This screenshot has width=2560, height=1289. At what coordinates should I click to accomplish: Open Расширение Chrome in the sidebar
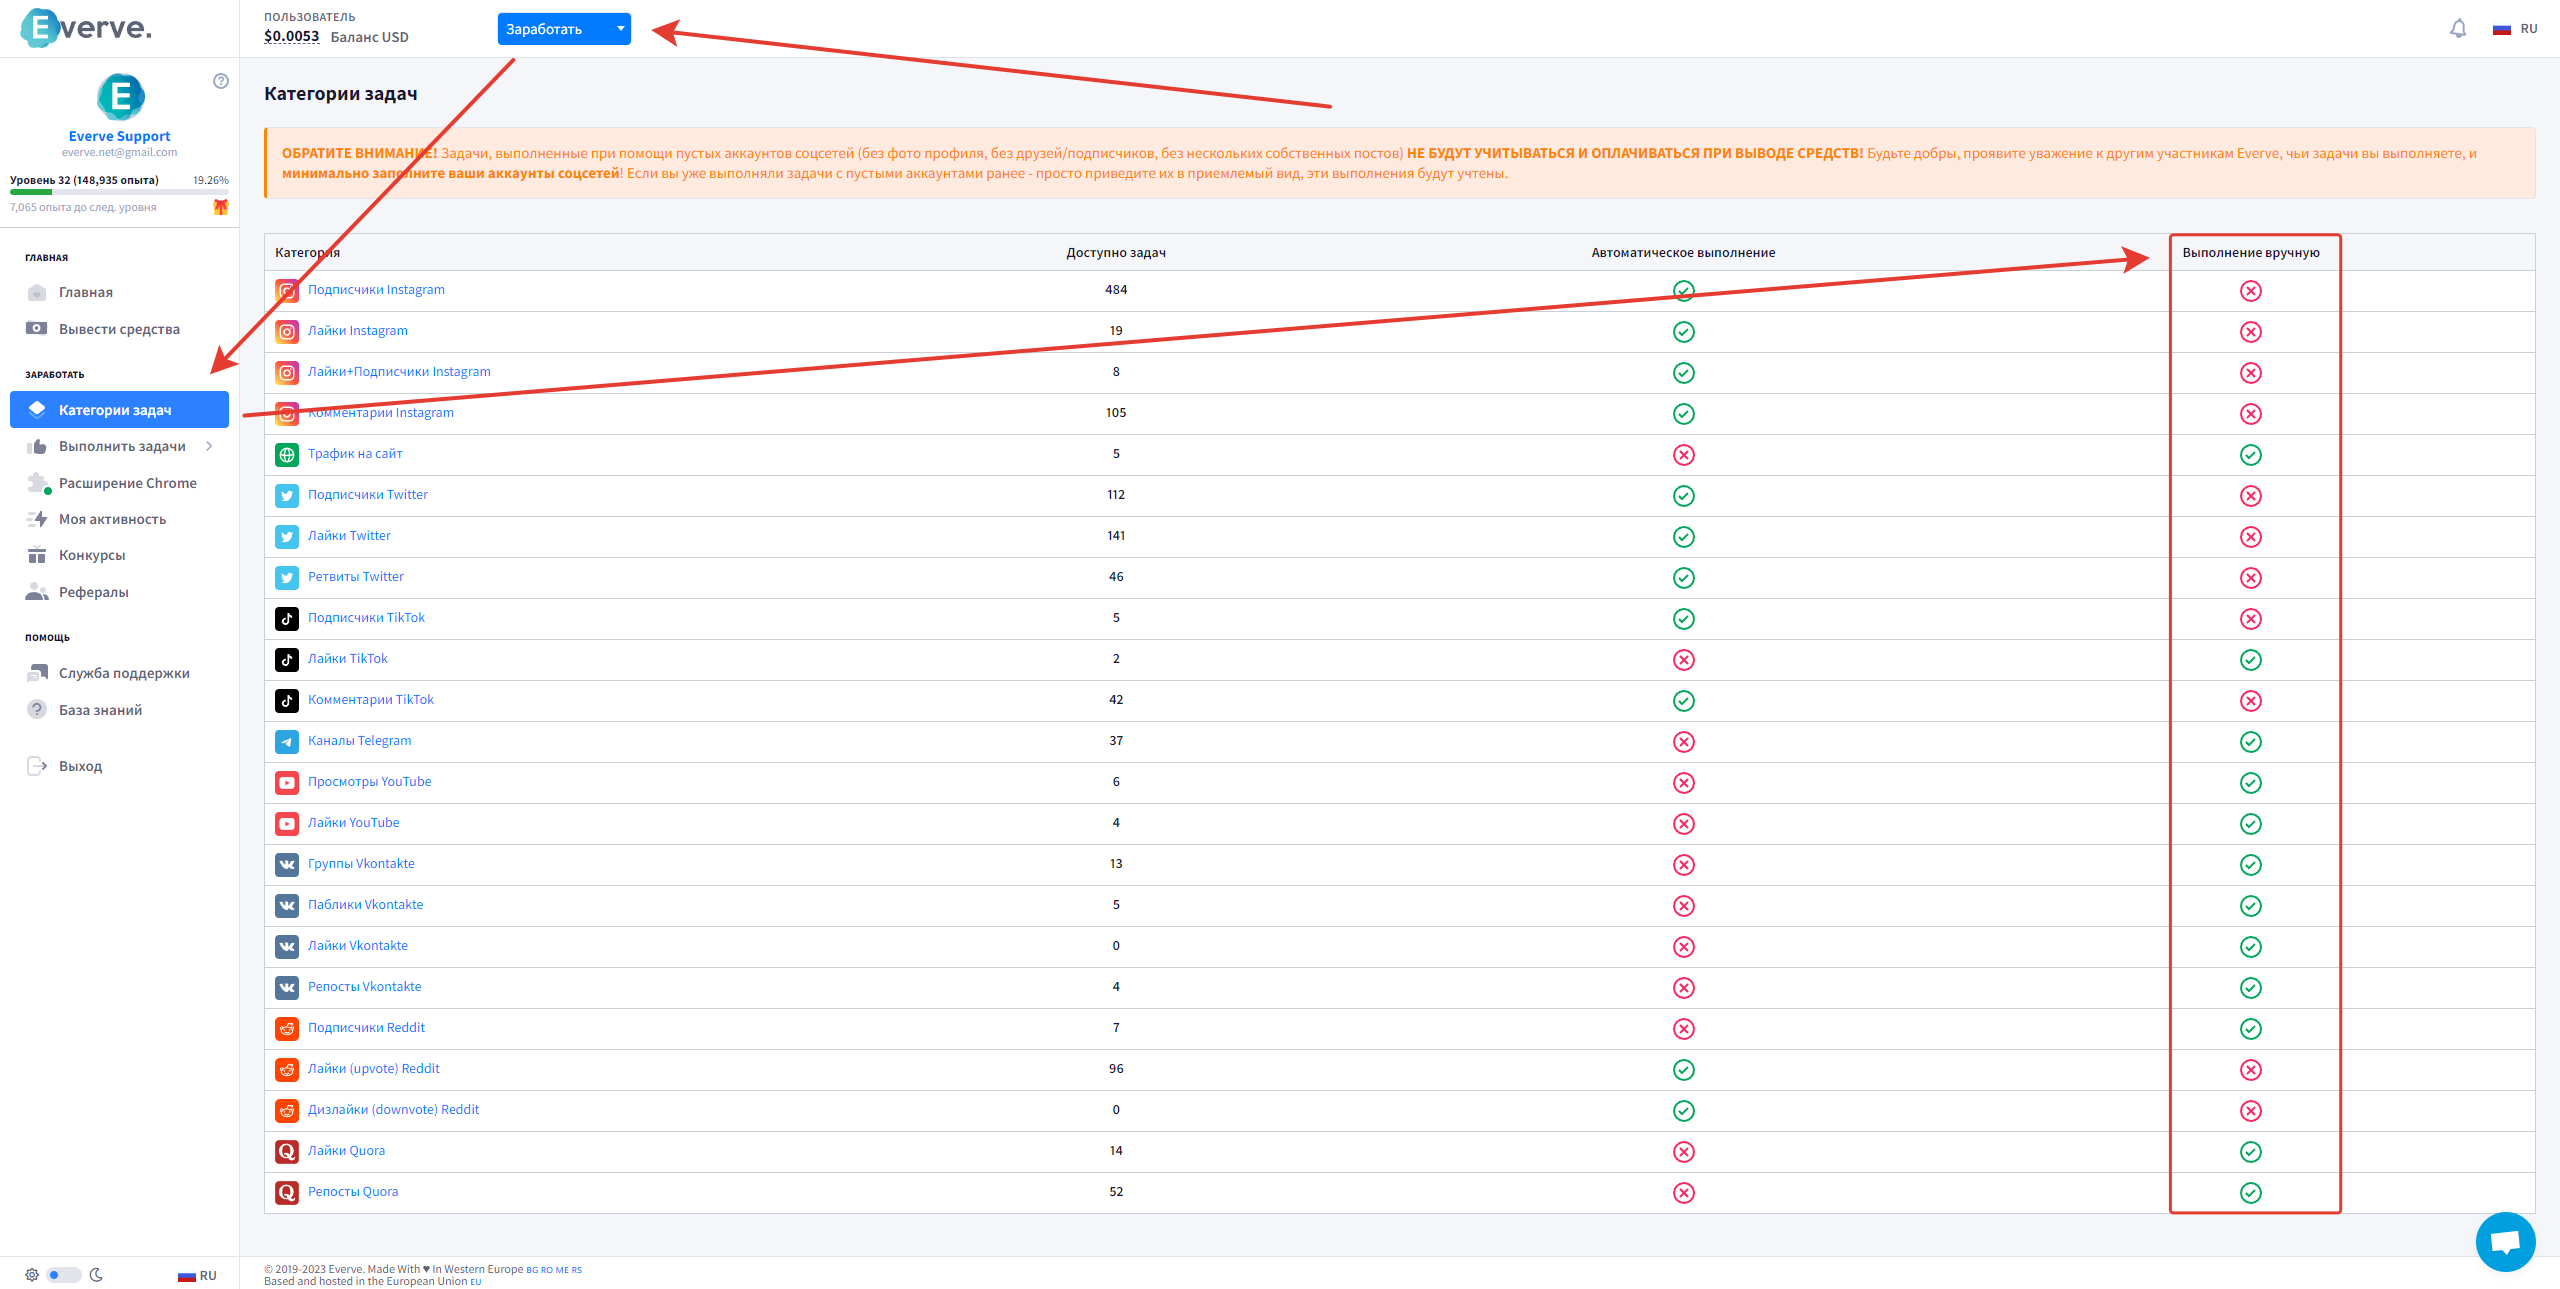click(120, 483)
